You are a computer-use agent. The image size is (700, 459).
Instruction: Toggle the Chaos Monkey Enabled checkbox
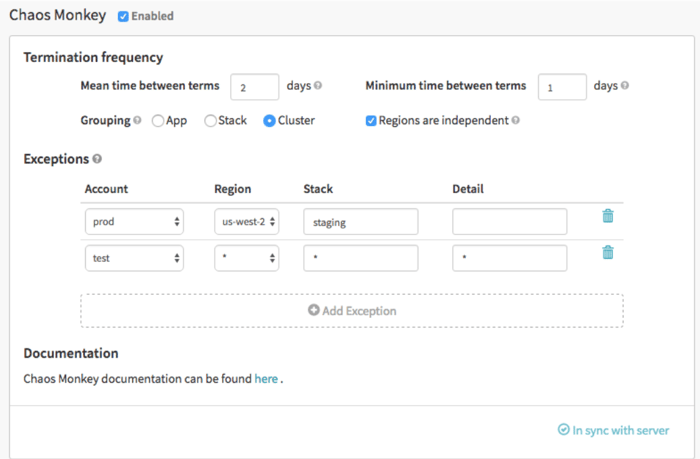click(123, 17)
